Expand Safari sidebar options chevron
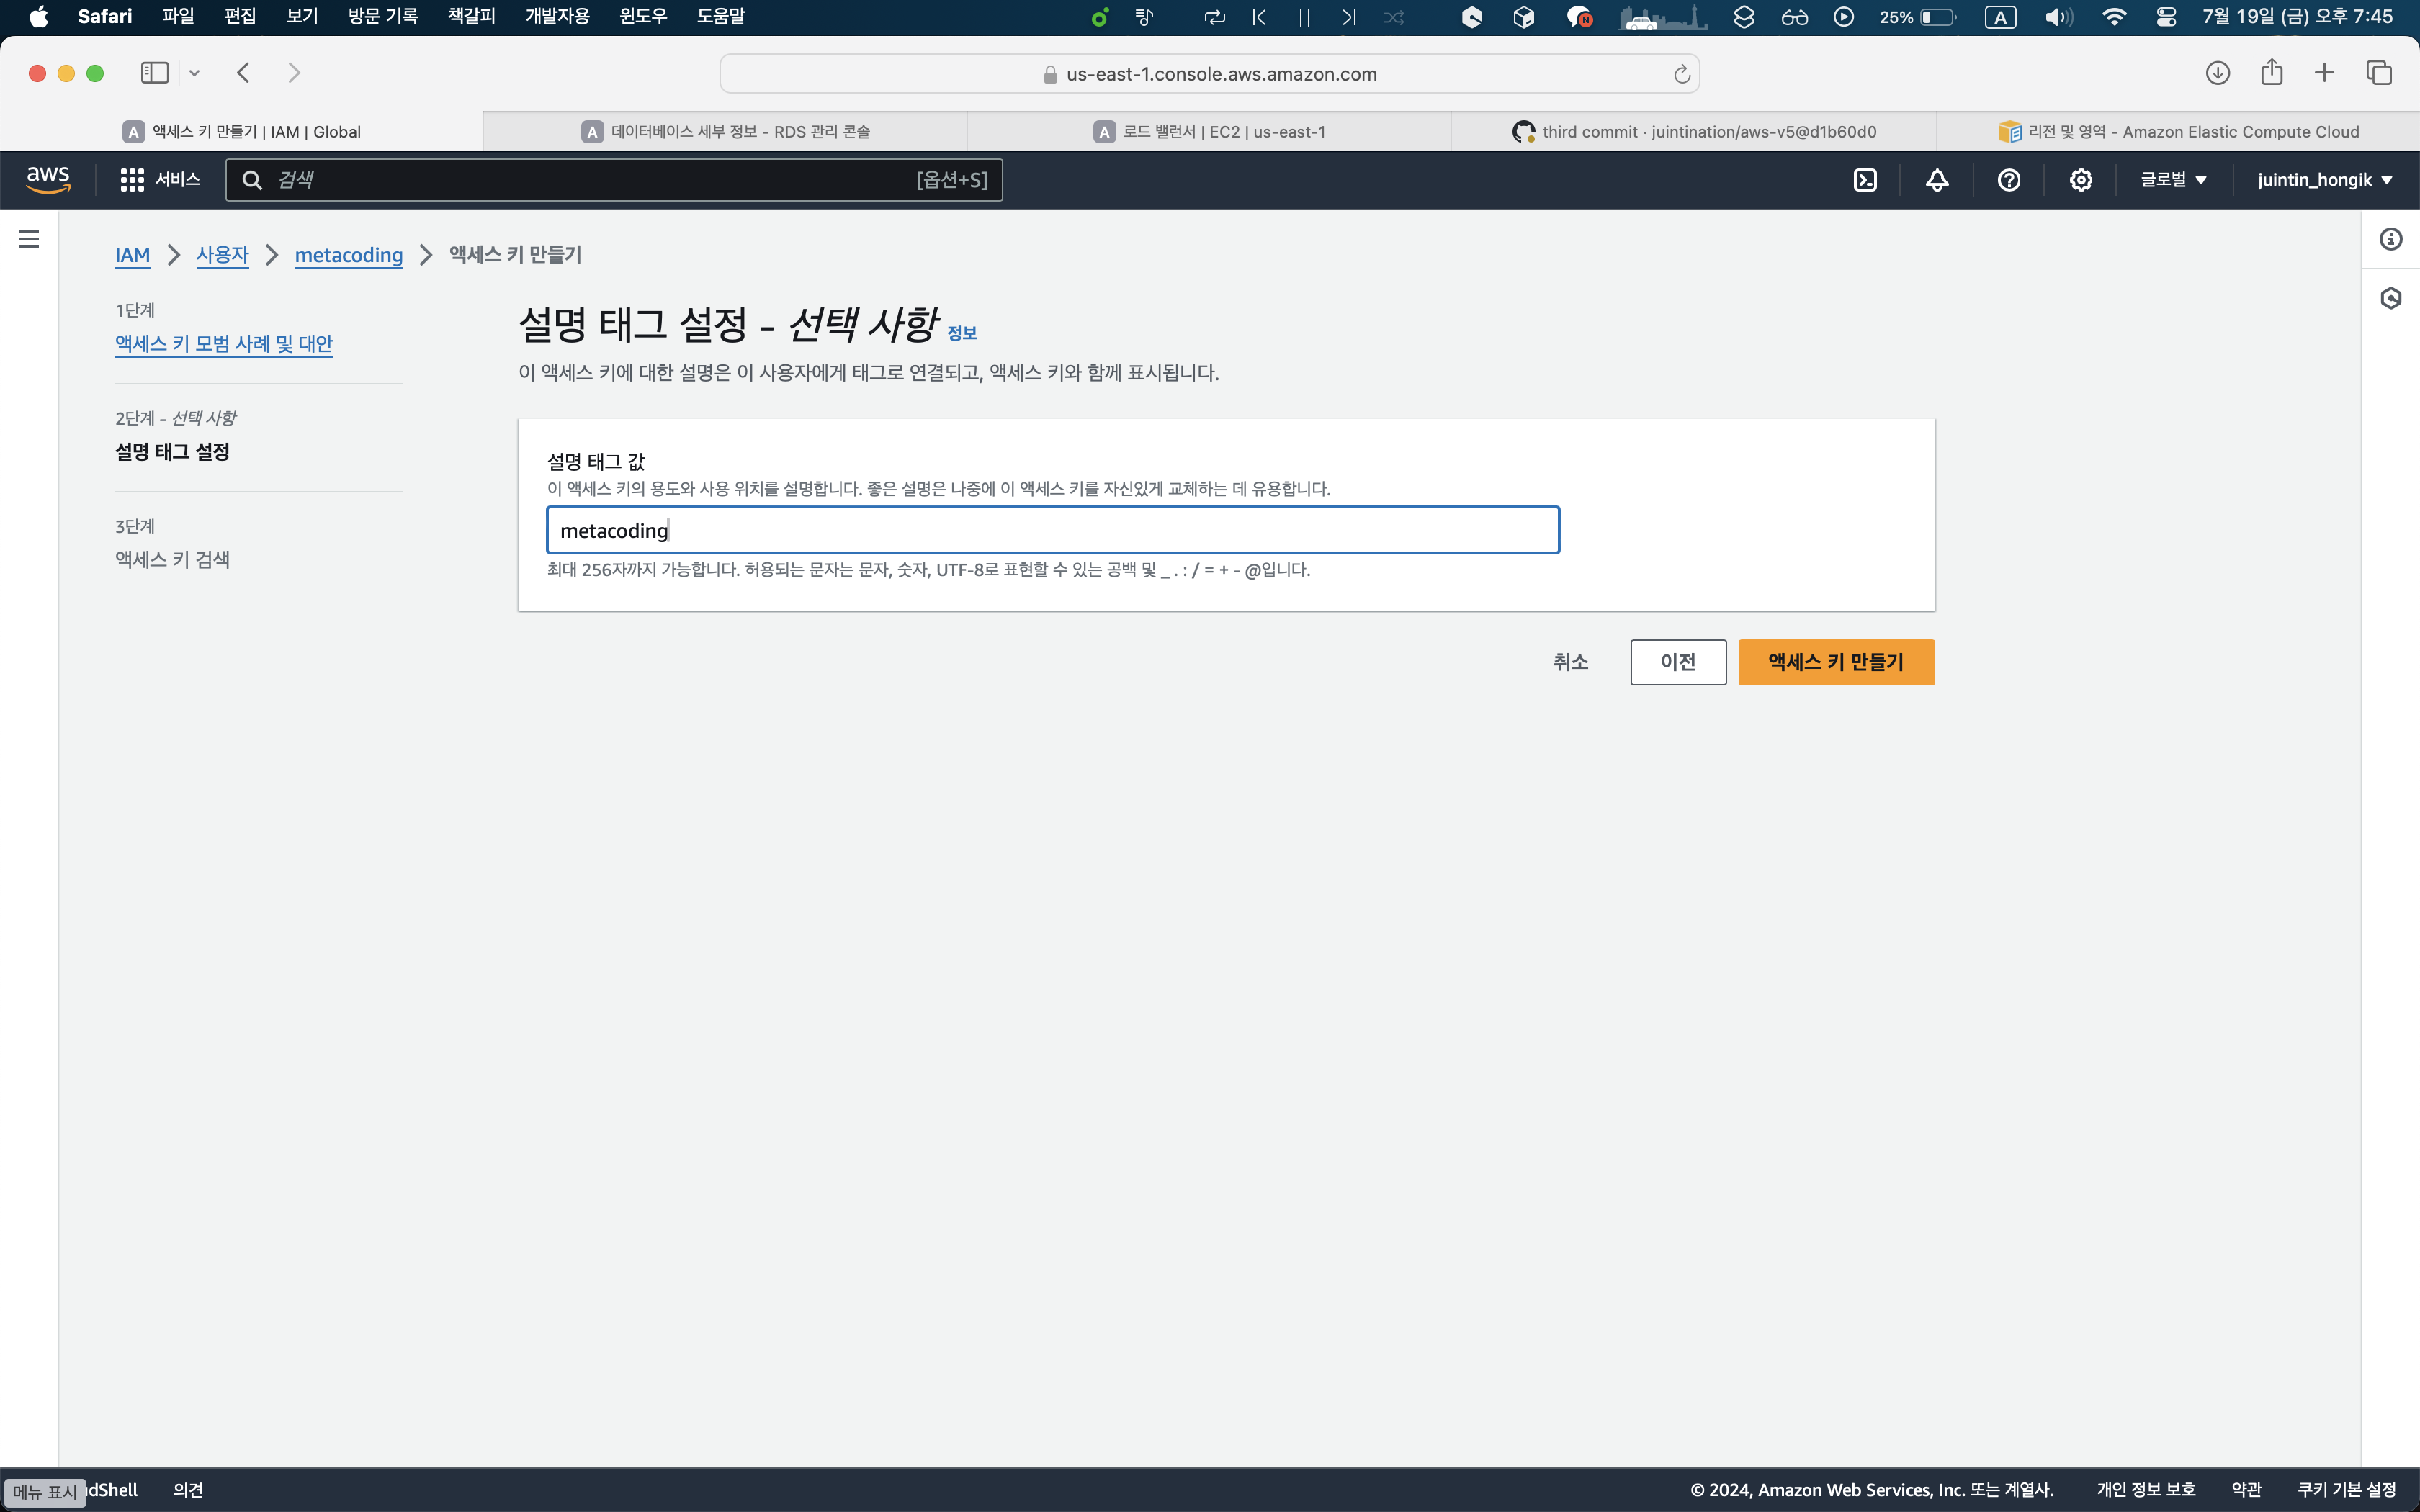Viewport: 2420px width, 1512px height. pyautogui.click(x=195, y=73)
